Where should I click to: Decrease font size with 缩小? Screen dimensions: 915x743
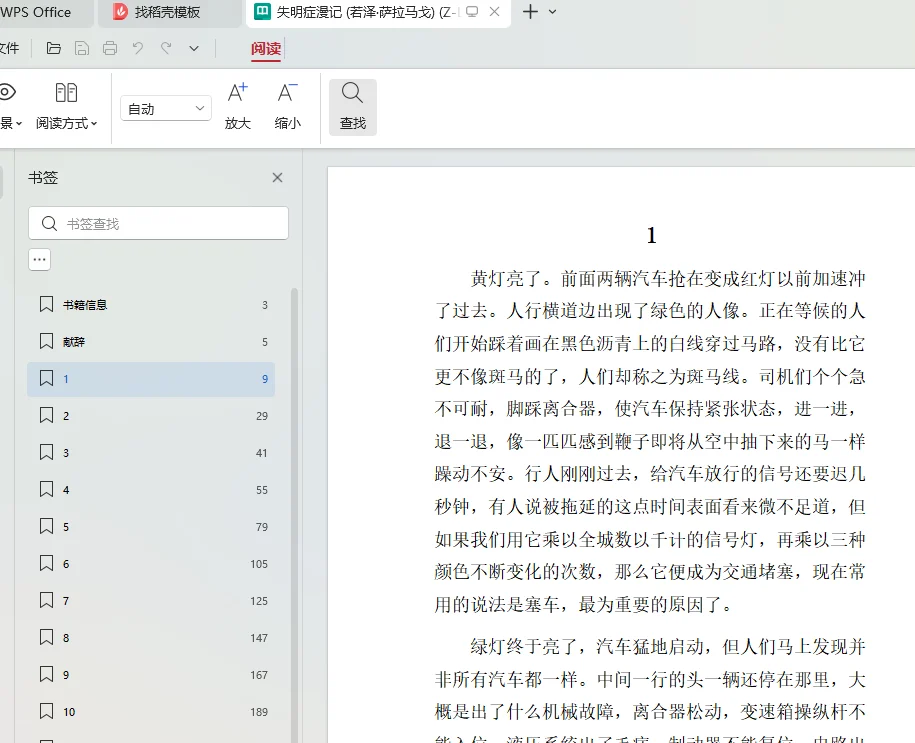coord(288,107)
